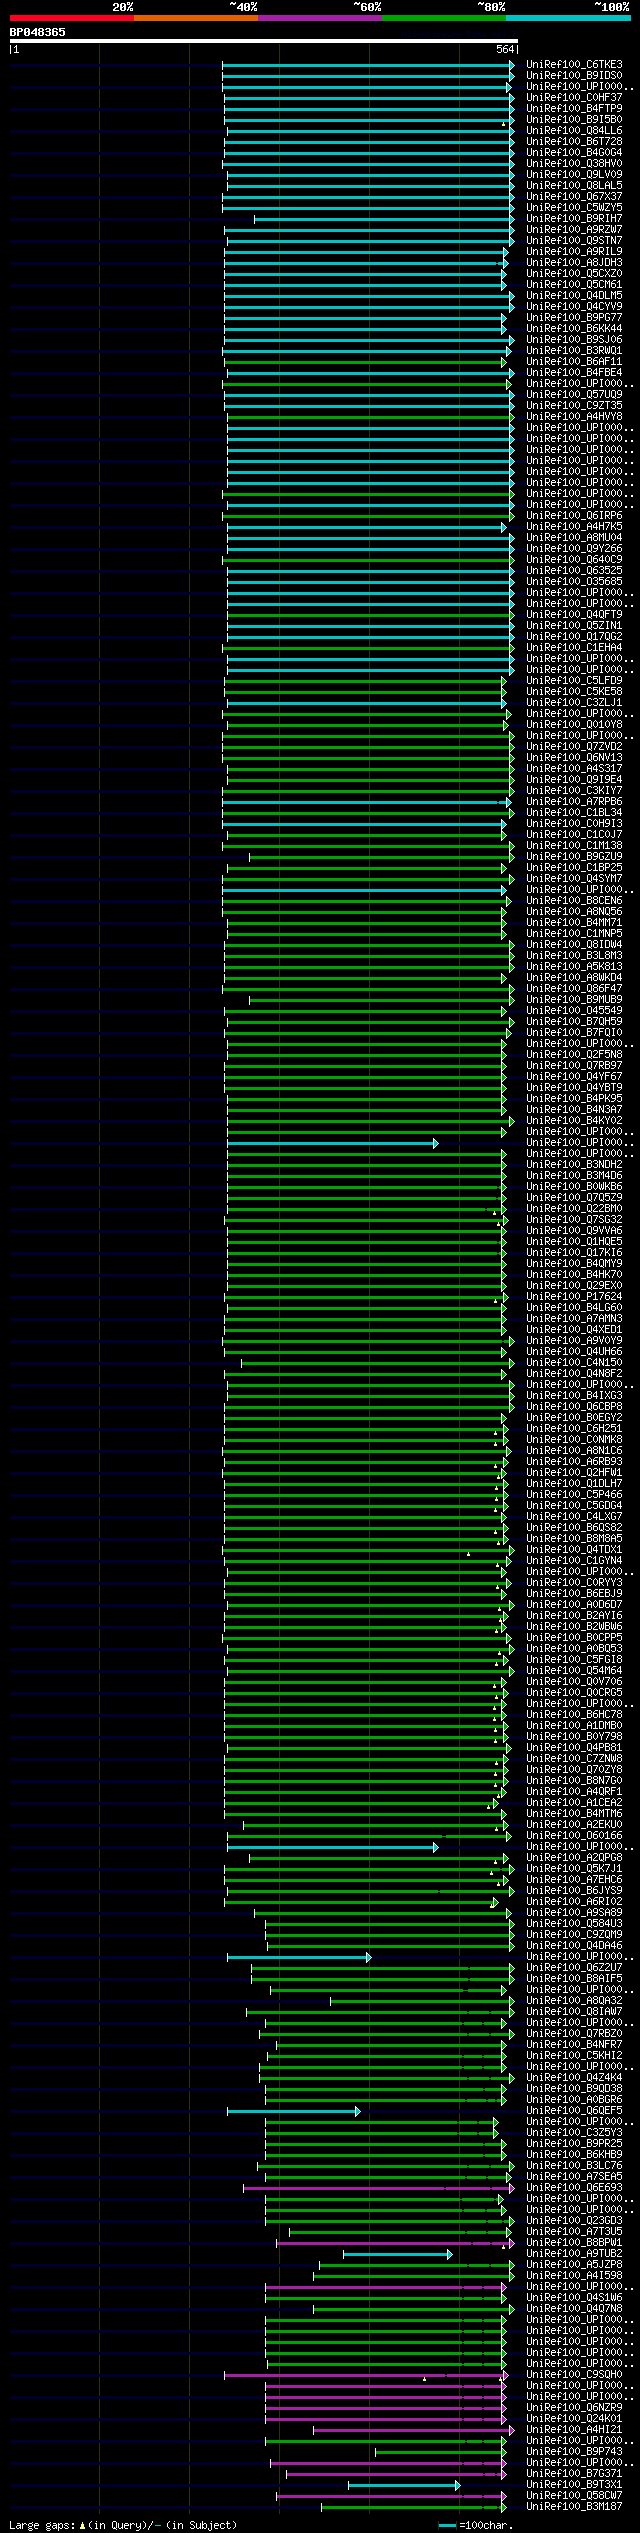640x2533 pixels.
Task: Click the UniRef100_A9RZW7 label
Action: click(x=574, y=230)
